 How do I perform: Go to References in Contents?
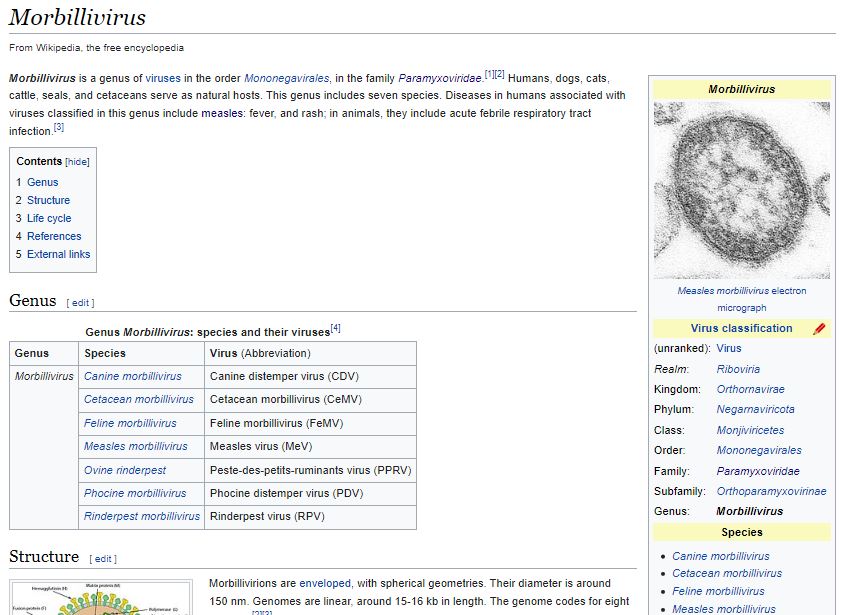coord(54,236)
